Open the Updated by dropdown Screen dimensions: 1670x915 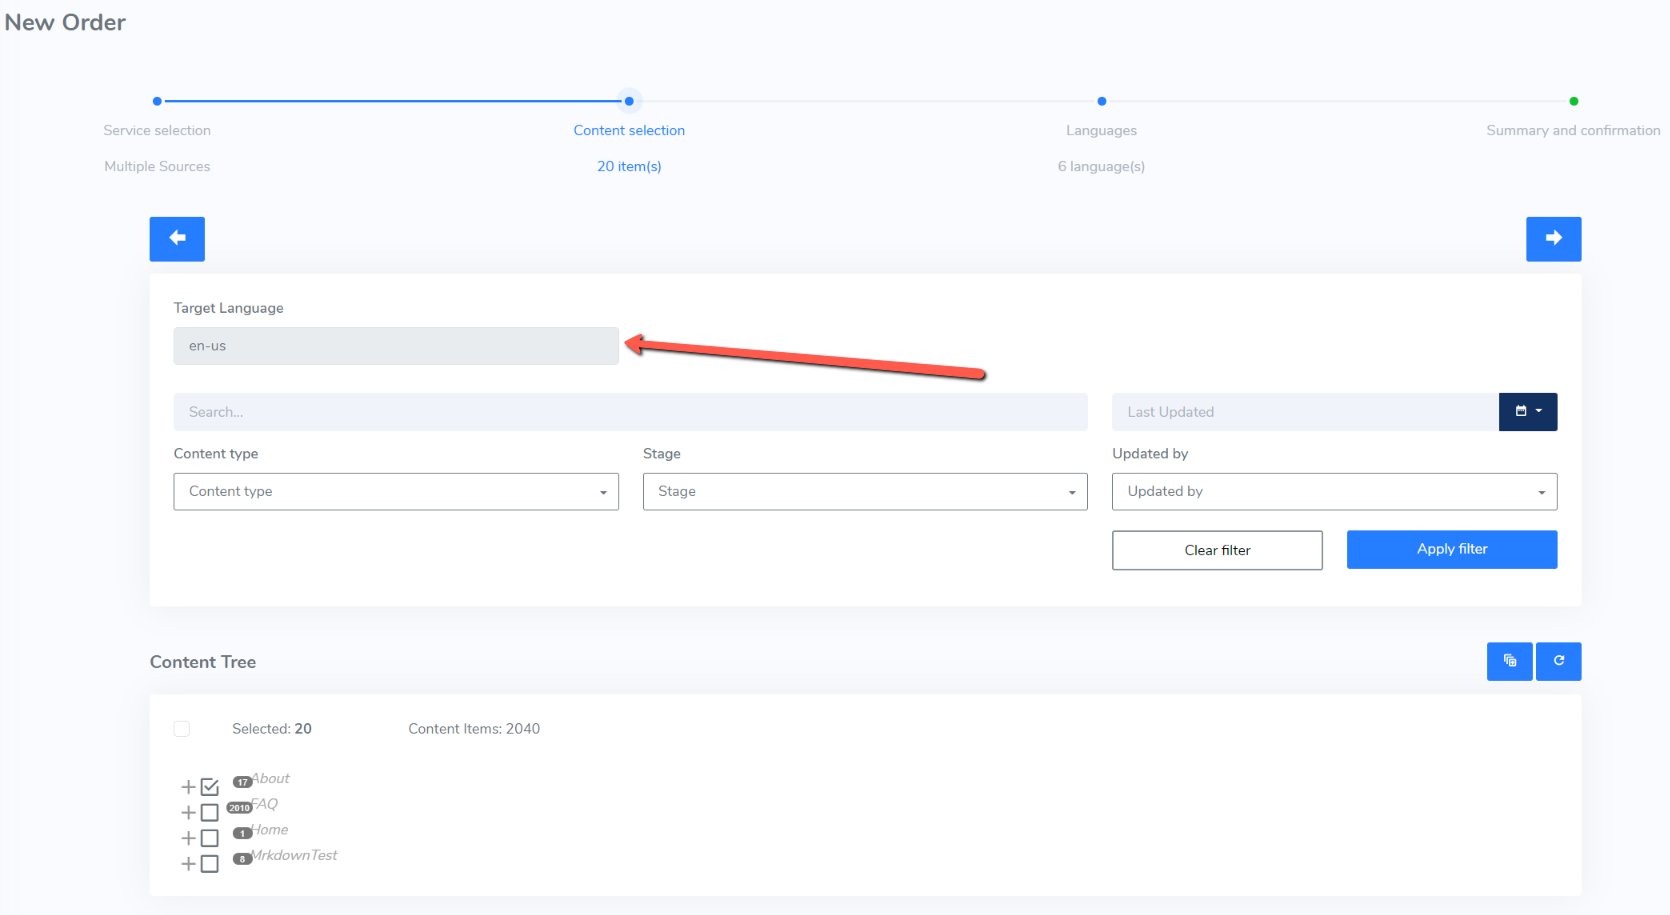(x=1335, y=492)
